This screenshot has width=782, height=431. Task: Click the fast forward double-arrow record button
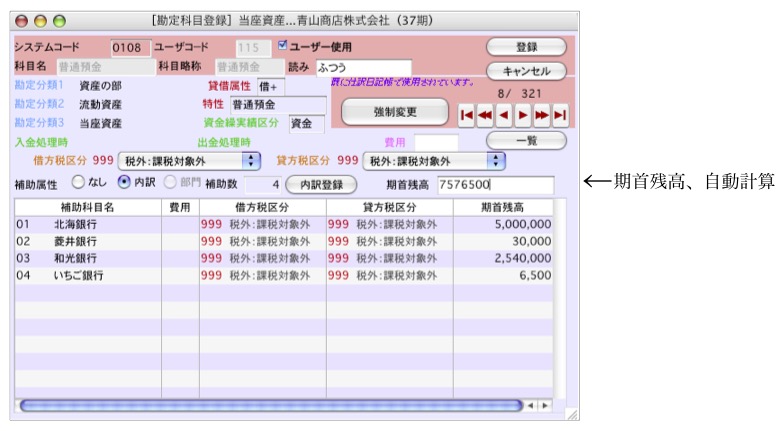point(541,115)
